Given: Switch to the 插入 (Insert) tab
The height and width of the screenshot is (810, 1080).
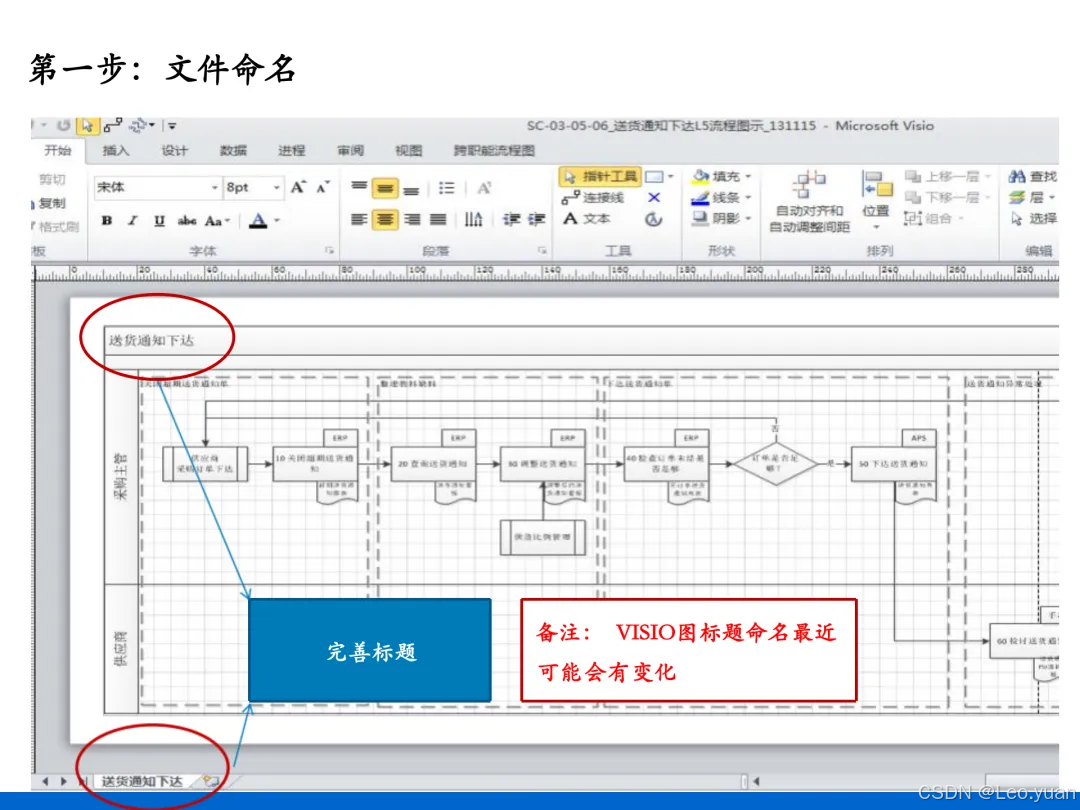Looking at the screenshot, I should click(116, 151).
